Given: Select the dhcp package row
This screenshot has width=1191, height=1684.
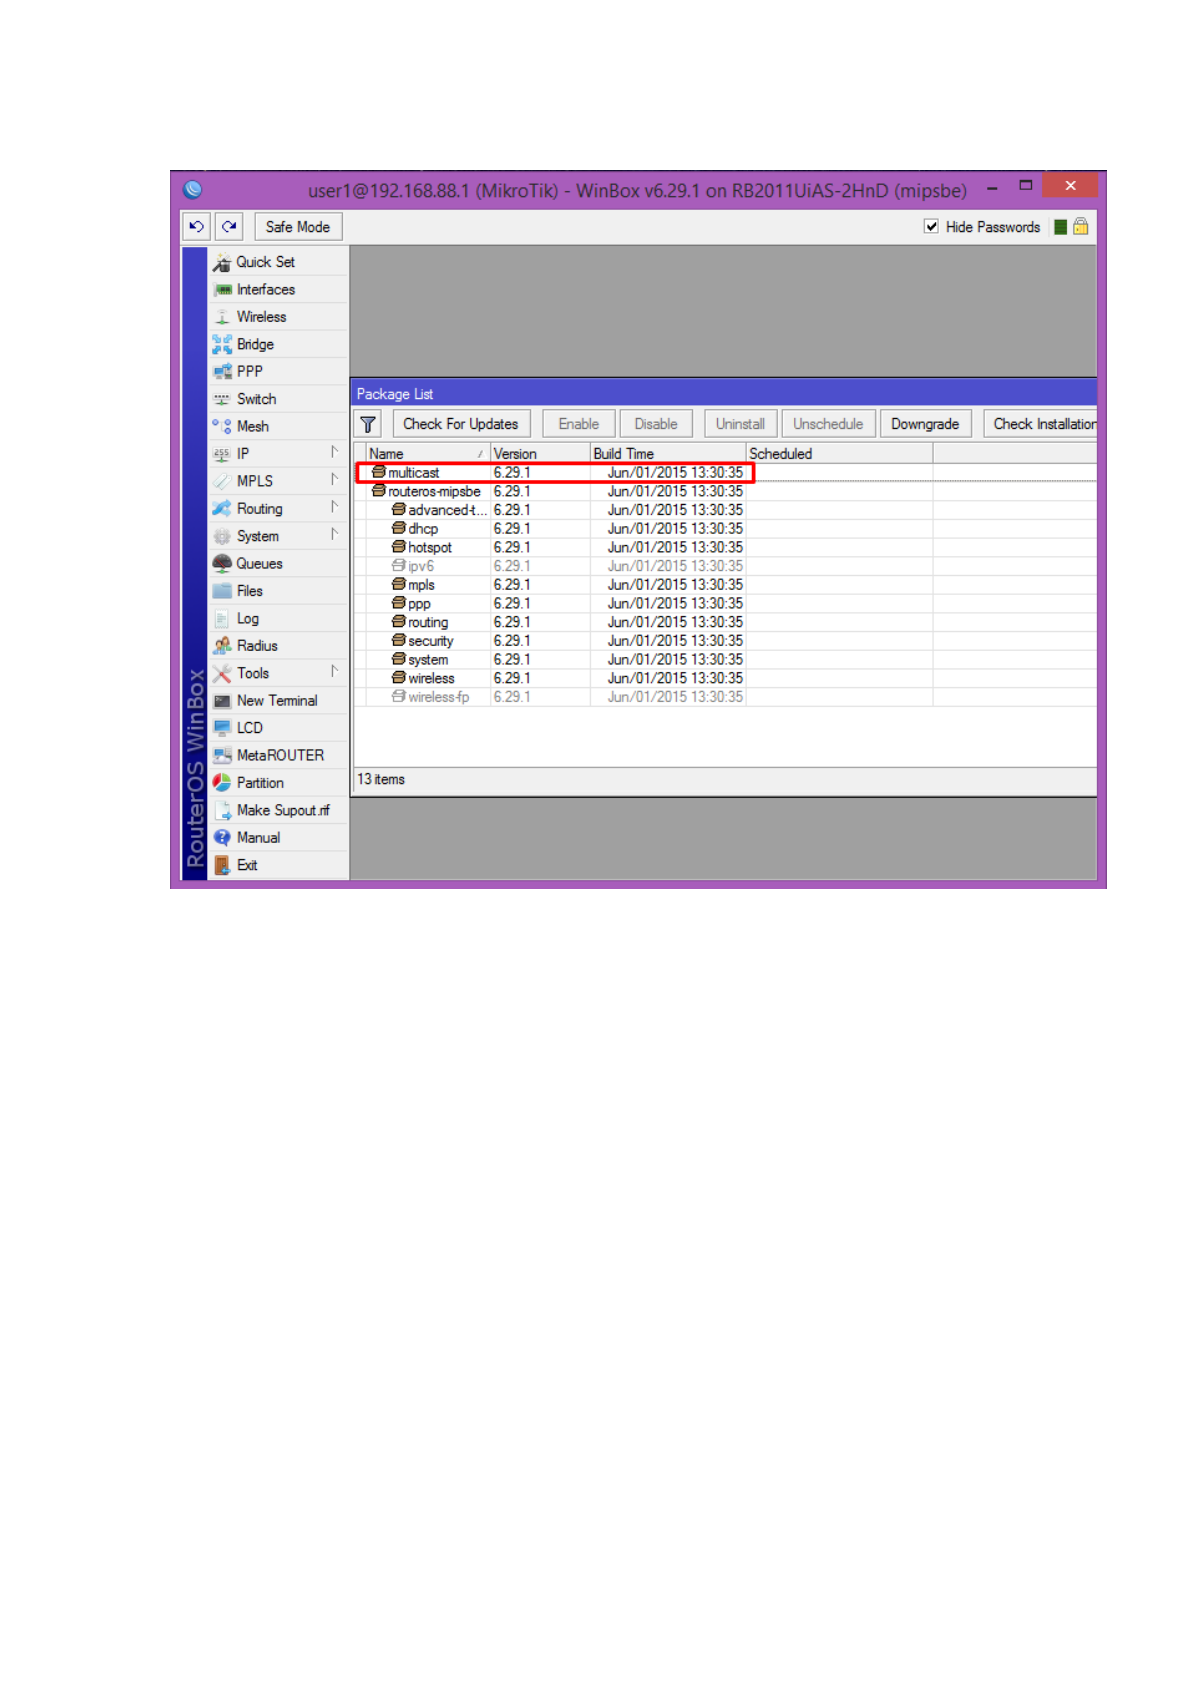Looking at the screenshot, I should (726, 529).
